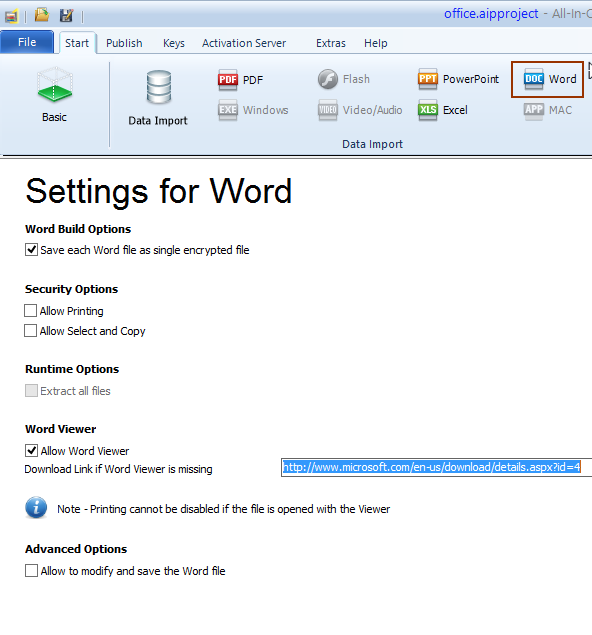This screenshot has height=635, width=592.
Task: Select the PDF import icon
Action: coord(228,79)
